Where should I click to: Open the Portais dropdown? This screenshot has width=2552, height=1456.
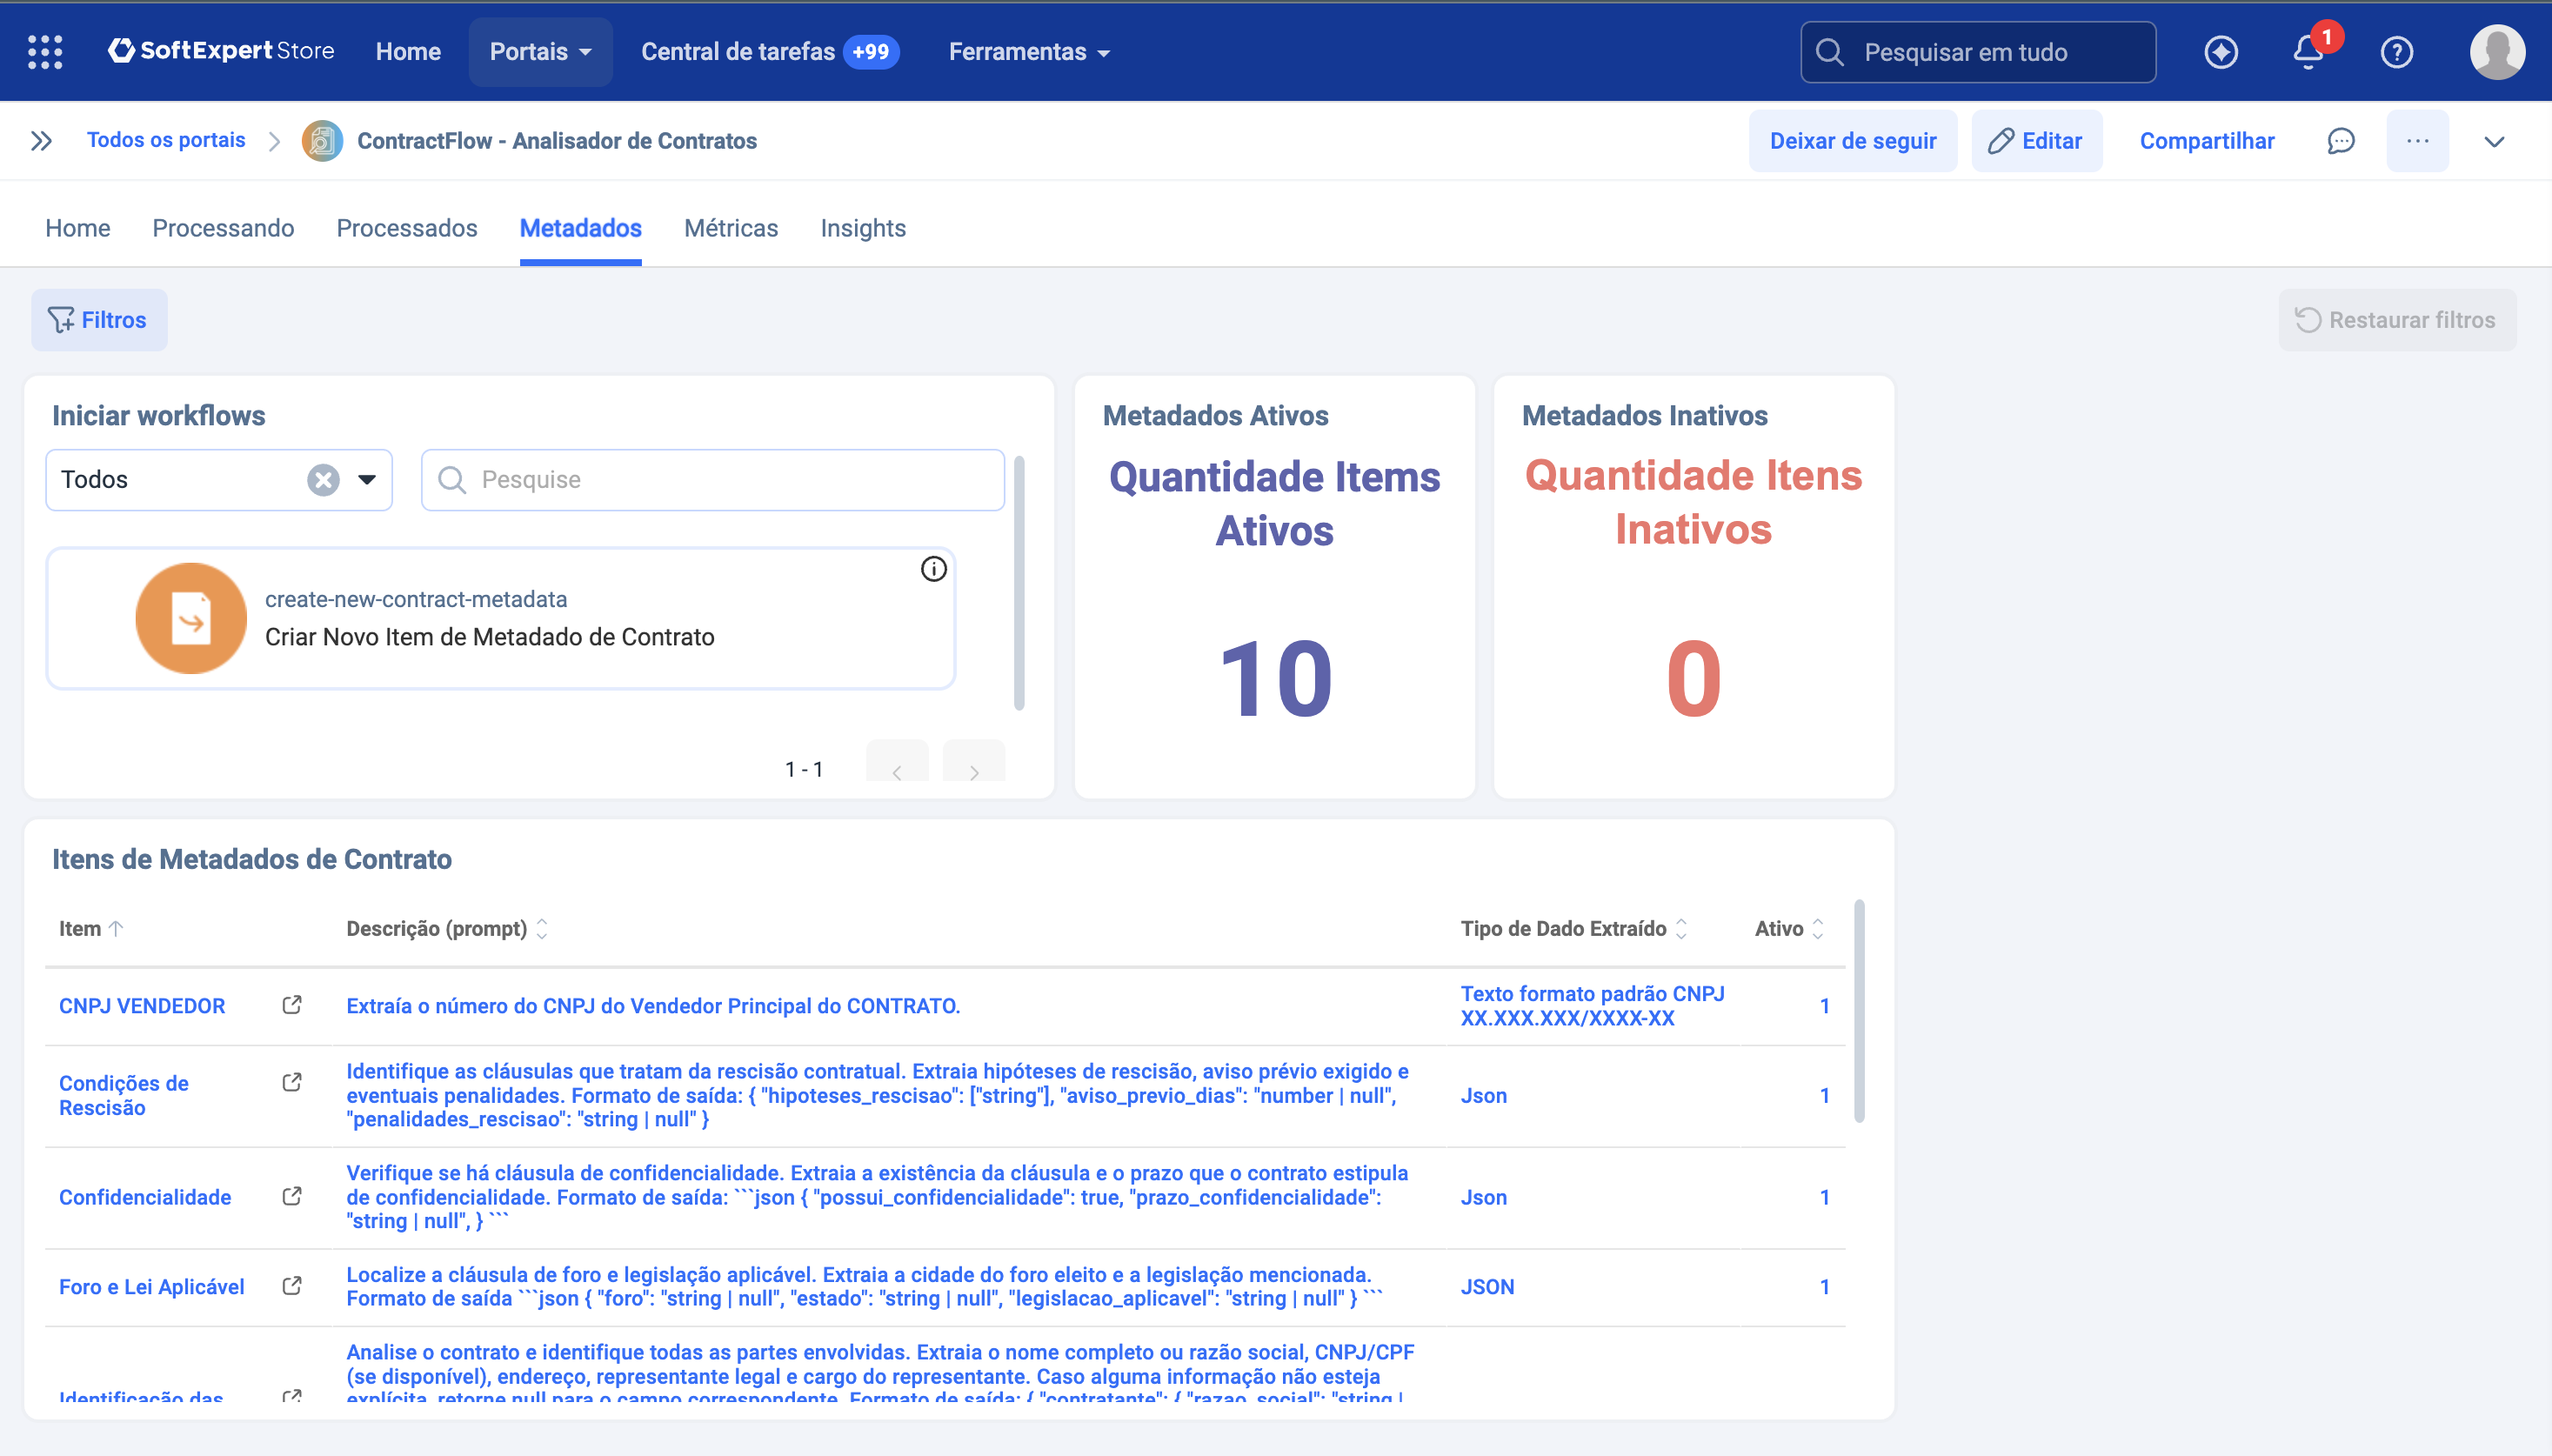[x=539, y=51]
